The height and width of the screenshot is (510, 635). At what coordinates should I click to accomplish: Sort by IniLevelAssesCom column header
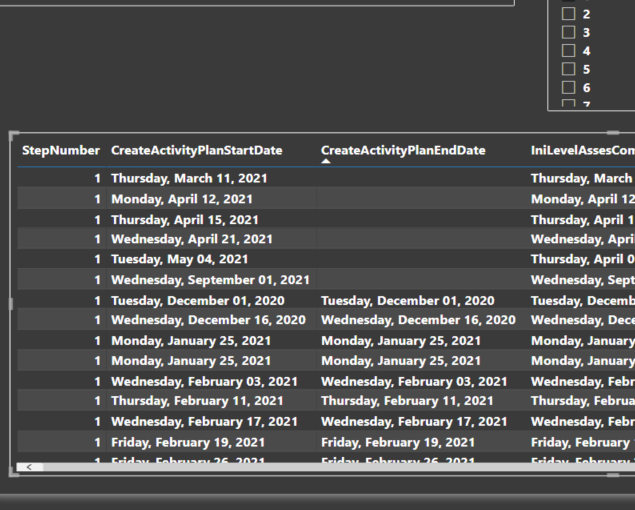(583, 151)
